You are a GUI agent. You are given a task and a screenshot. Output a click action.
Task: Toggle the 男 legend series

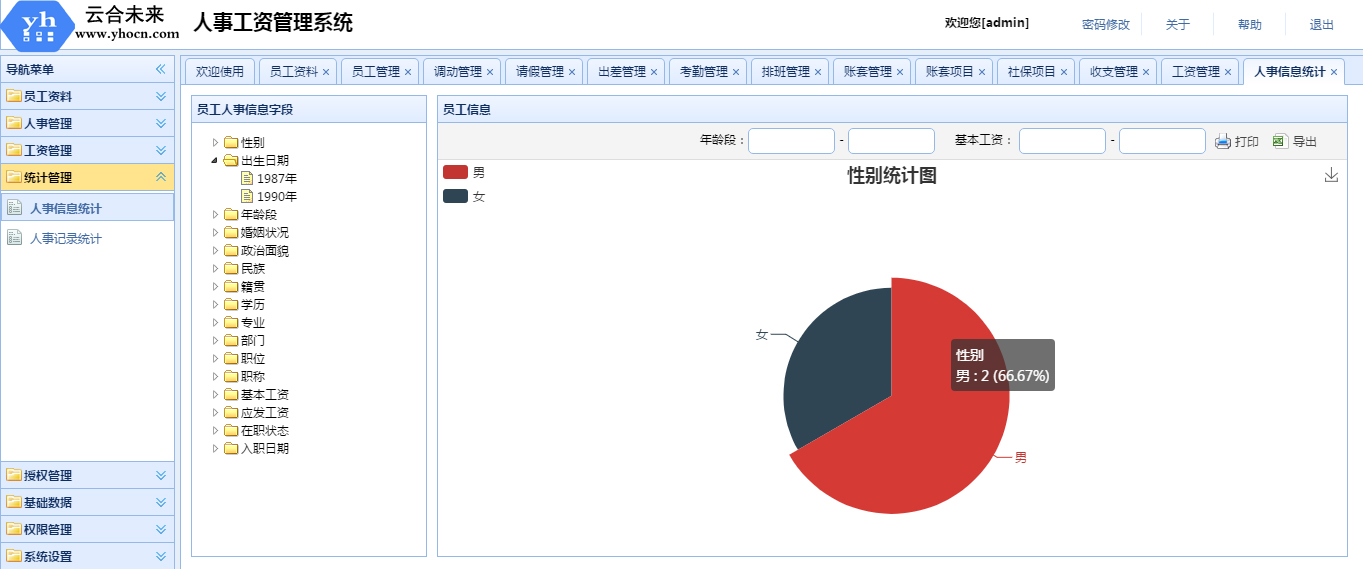coord(456,173)
